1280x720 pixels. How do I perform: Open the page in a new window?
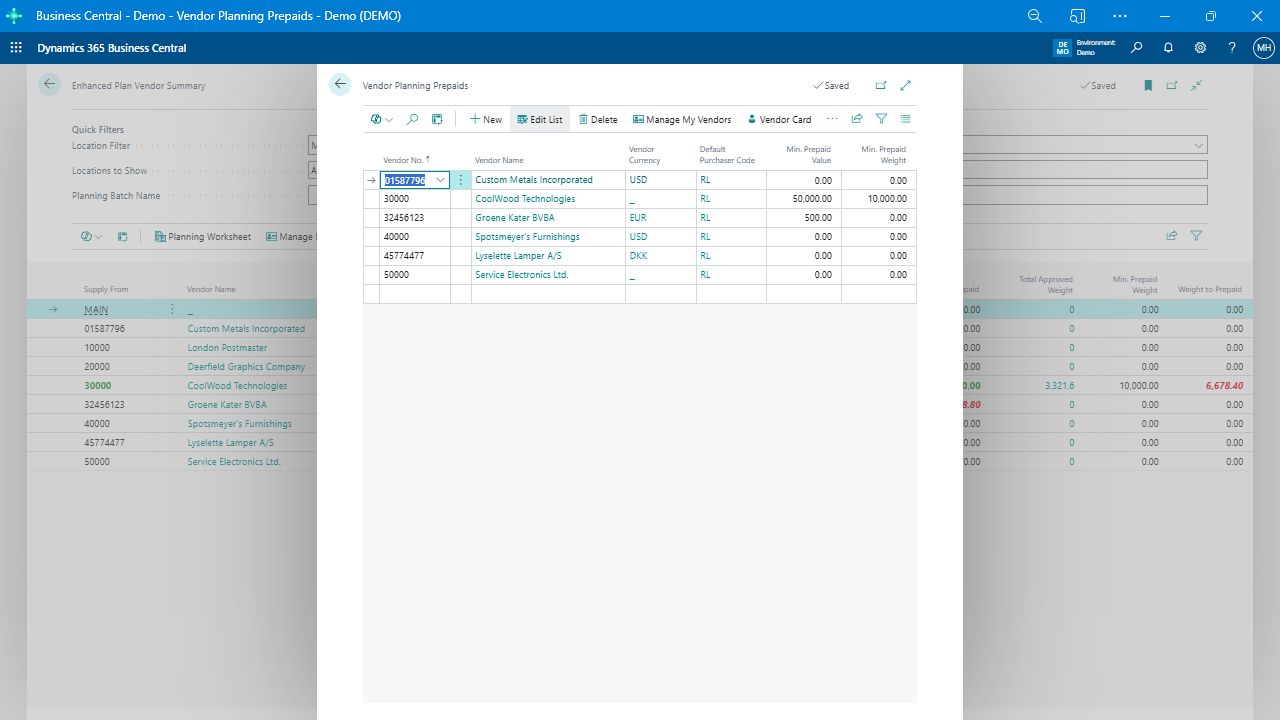pyautogui.click(x=881, y=85)
